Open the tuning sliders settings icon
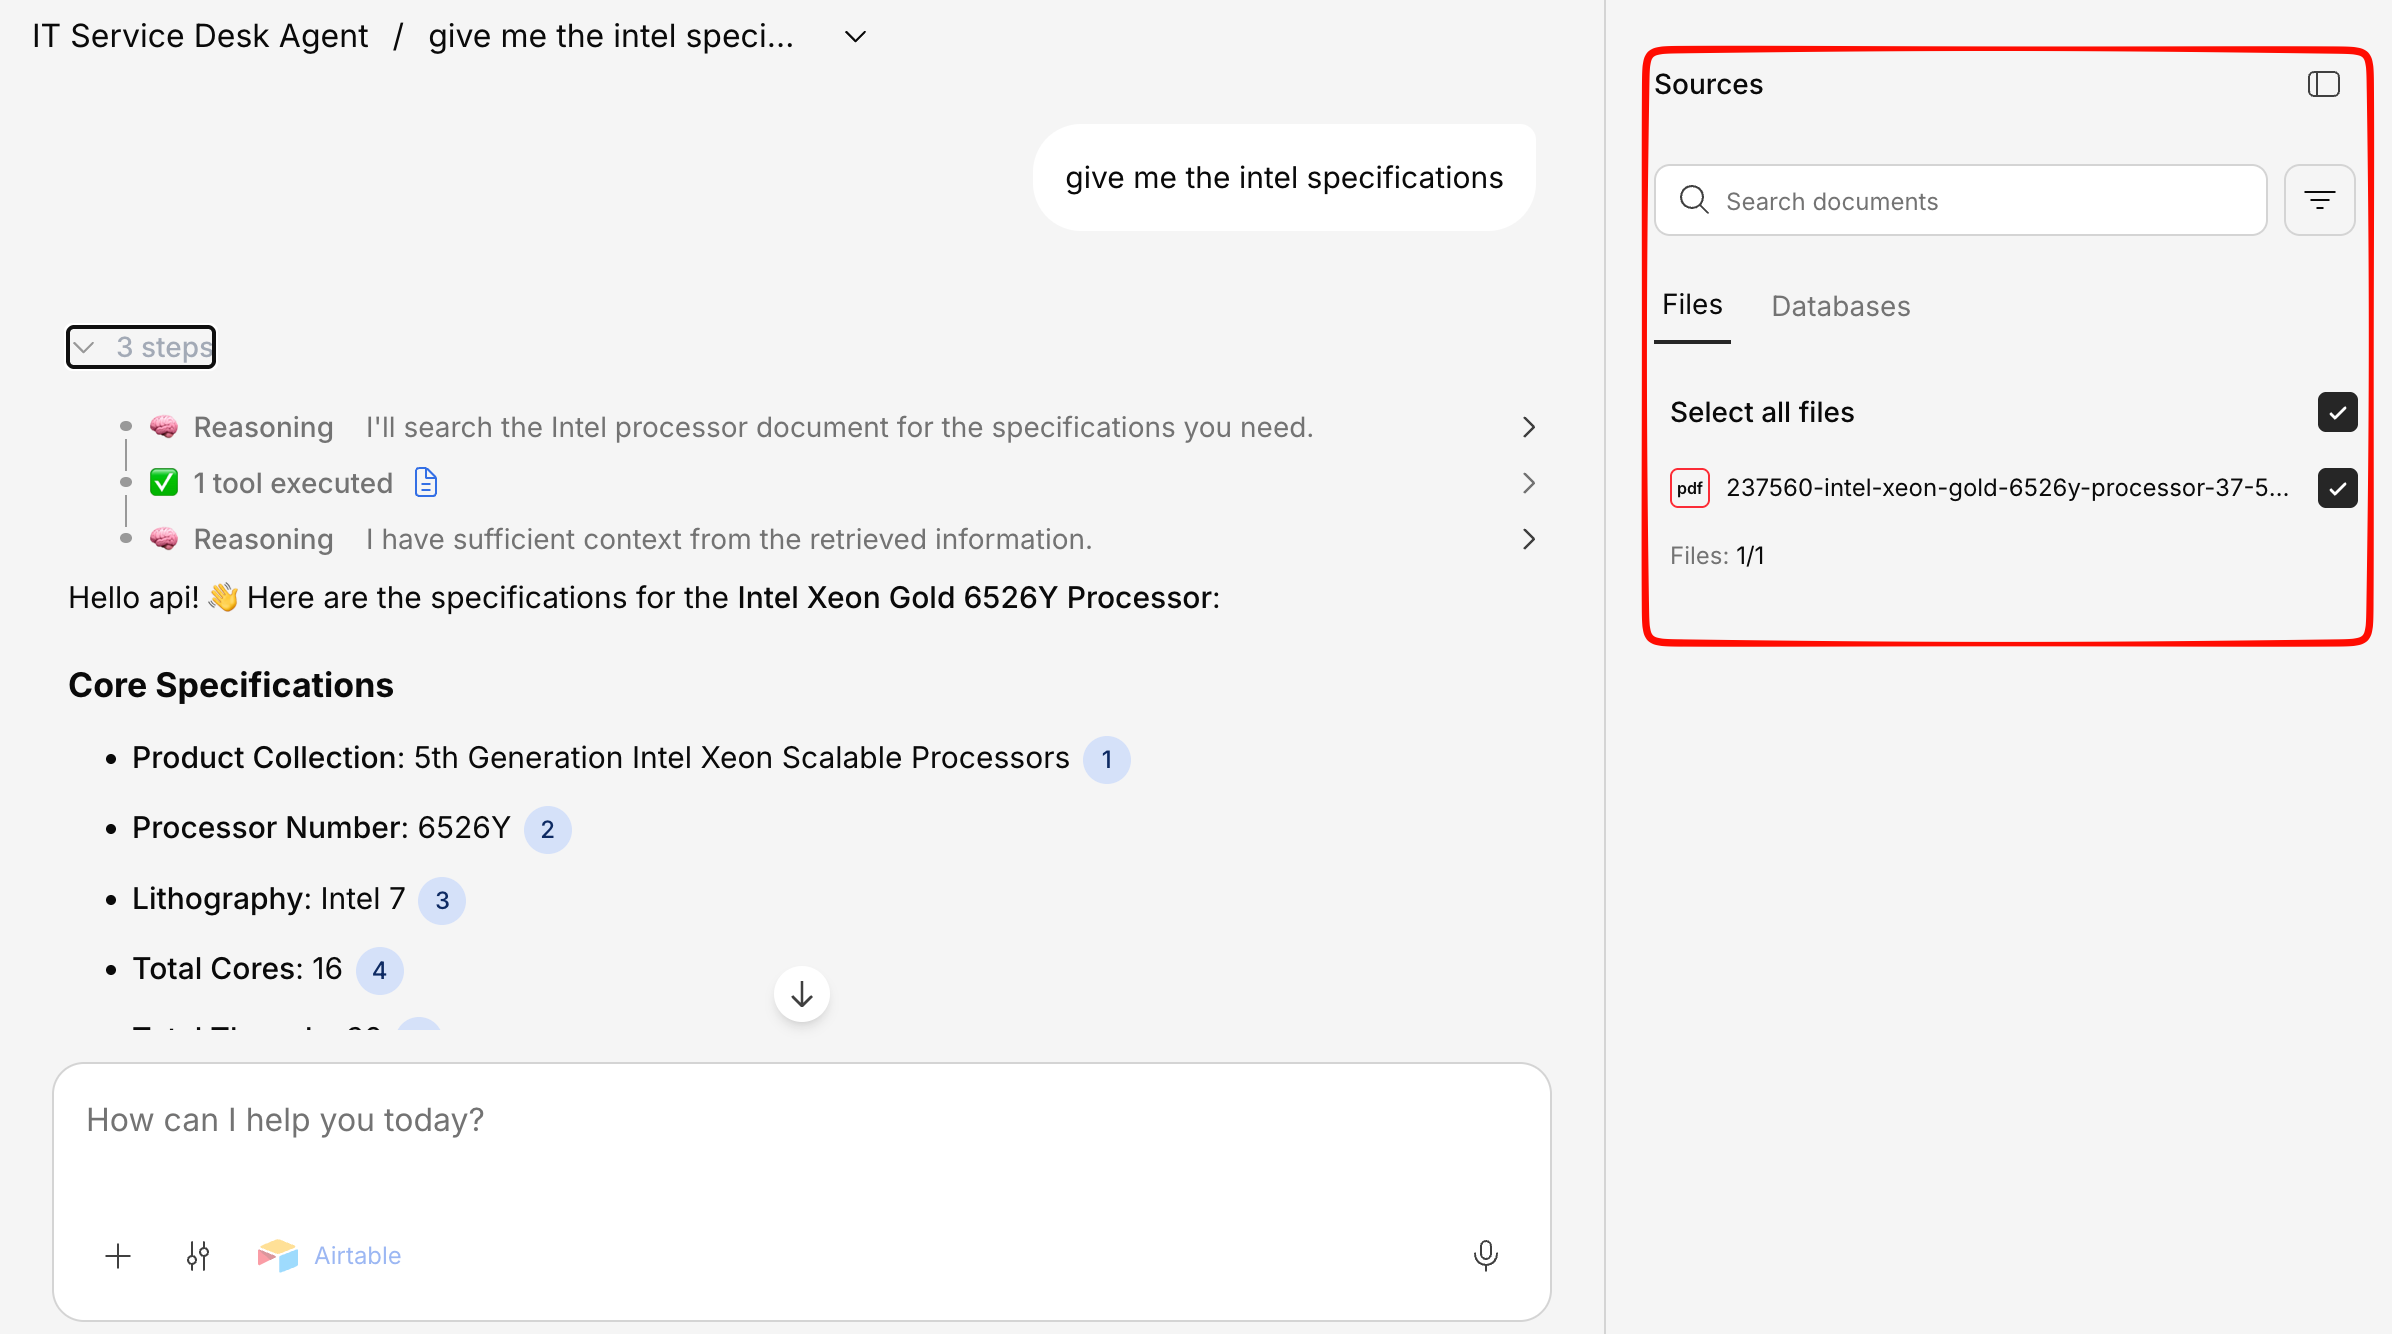The height and width of the screenshot is (1334, 2392). pyautogui.click(x=198, y=1256)
